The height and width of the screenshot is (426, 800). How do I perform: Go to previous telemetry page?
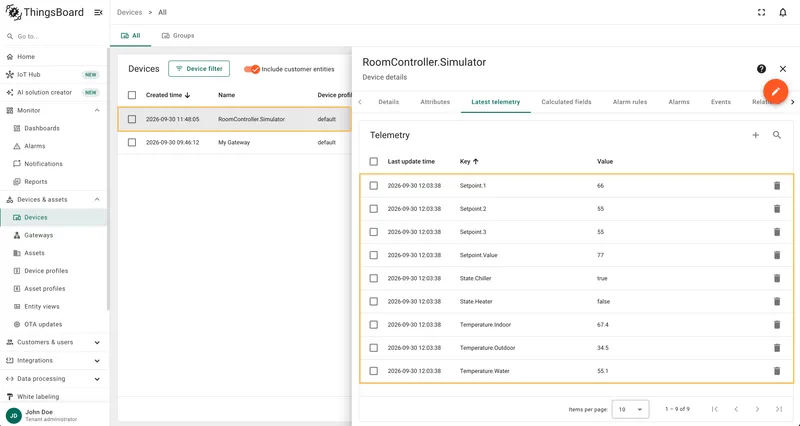click(x=736, y=409)
